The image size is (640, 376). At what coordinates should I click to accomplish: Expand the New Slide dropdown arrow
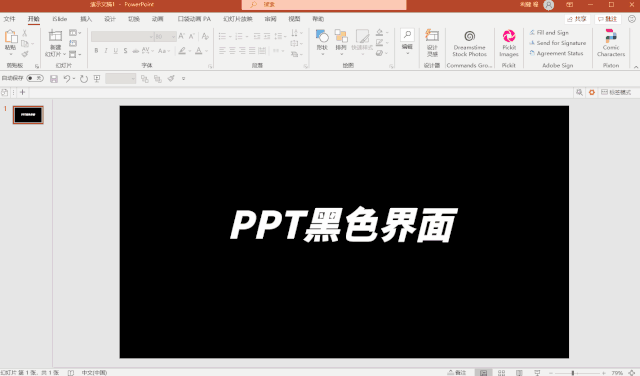pyautogui.click(x=64, y=54)
